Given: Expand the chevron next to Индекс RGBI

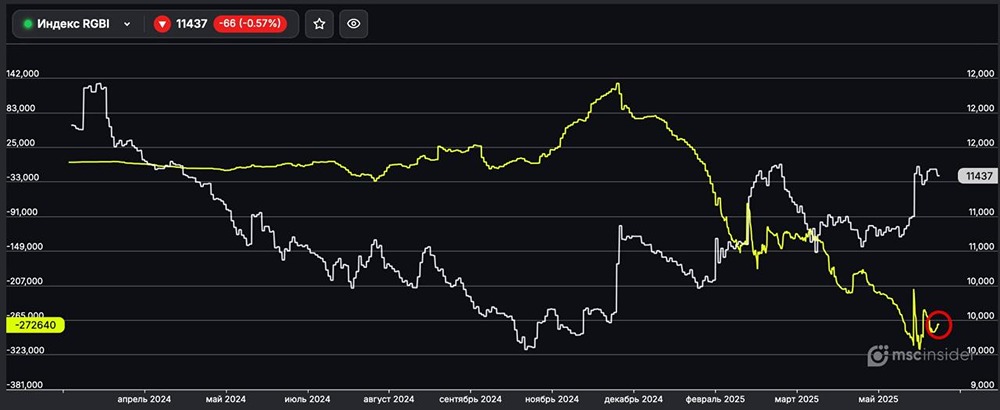Looking at the screenshot, I should pyautogui.click(x=127, y=24).
